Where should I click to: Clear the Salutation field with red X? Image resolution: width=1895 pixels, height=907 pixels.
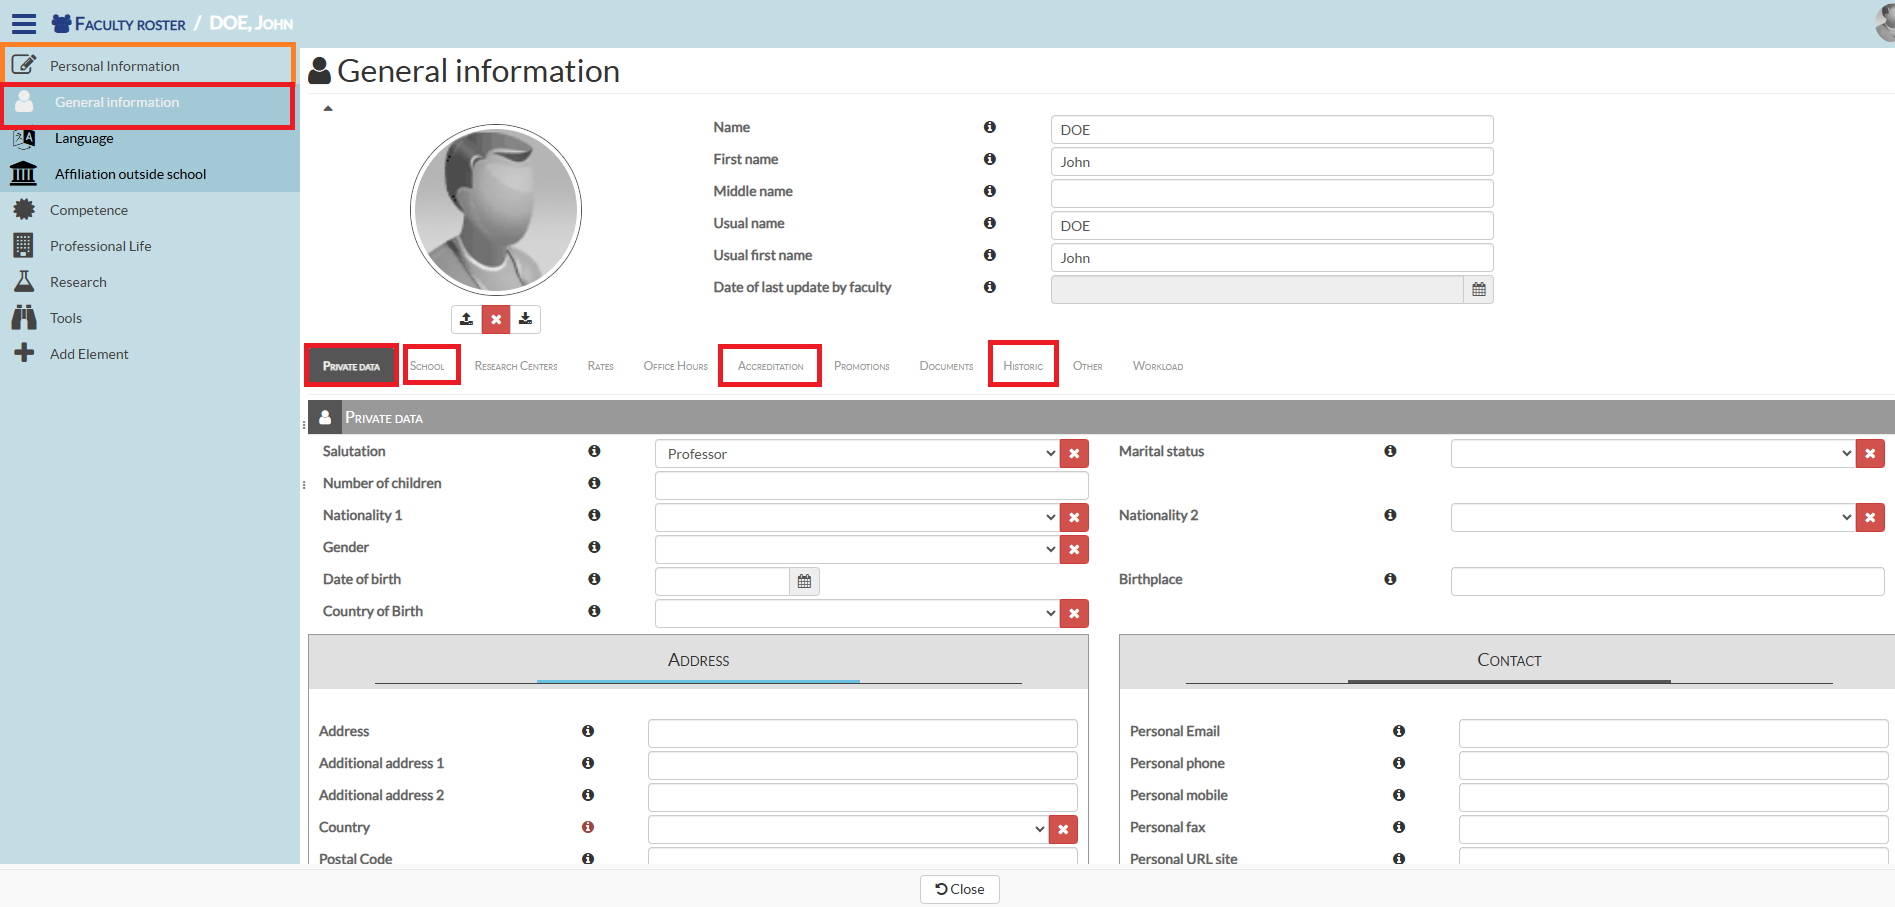pos(1074,454)
